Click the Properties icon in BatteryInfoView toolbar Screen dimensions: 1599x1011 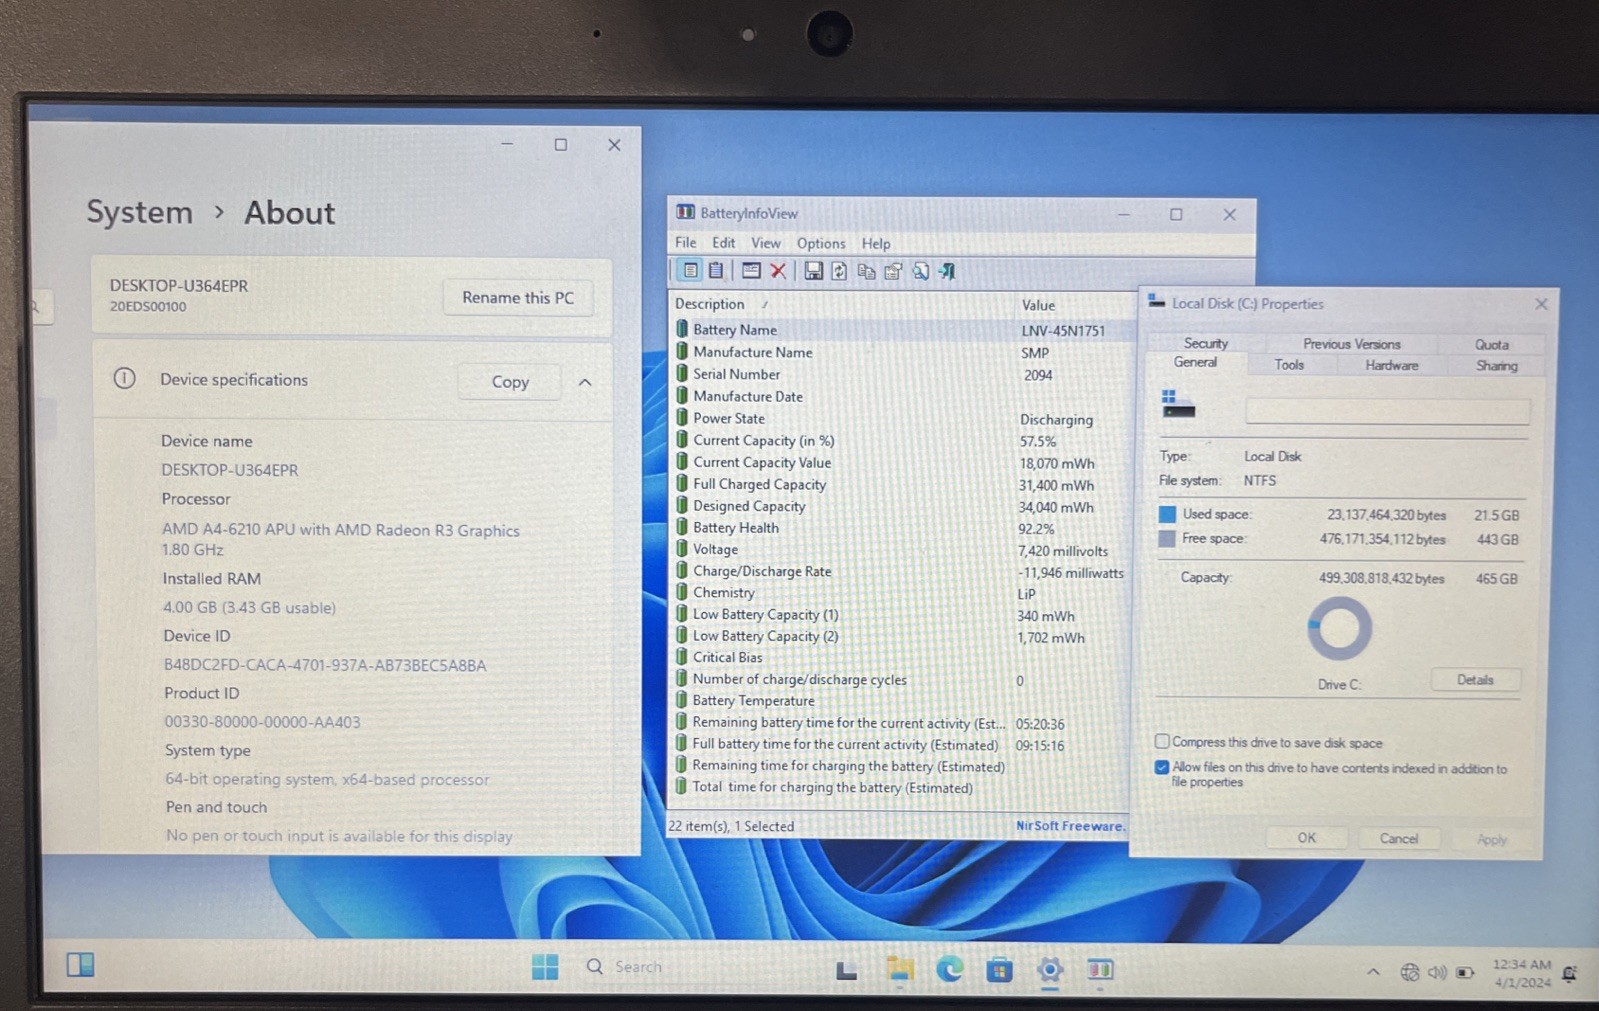coord(893,271)
